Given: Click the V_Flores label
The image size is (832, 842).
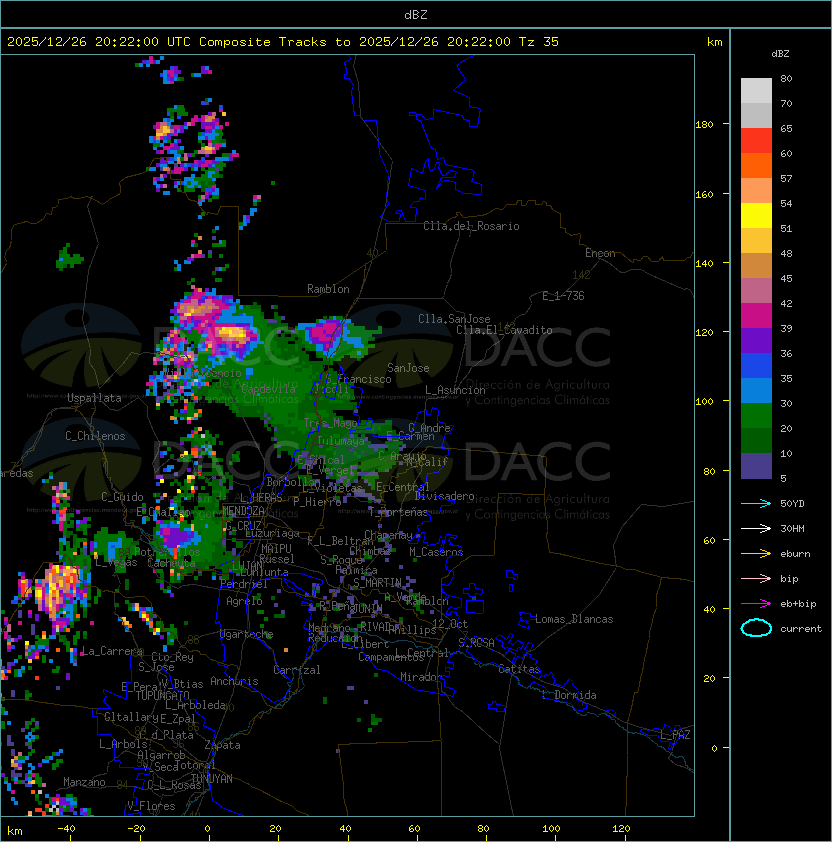Looking at the screenshot, I should point(151,806).
